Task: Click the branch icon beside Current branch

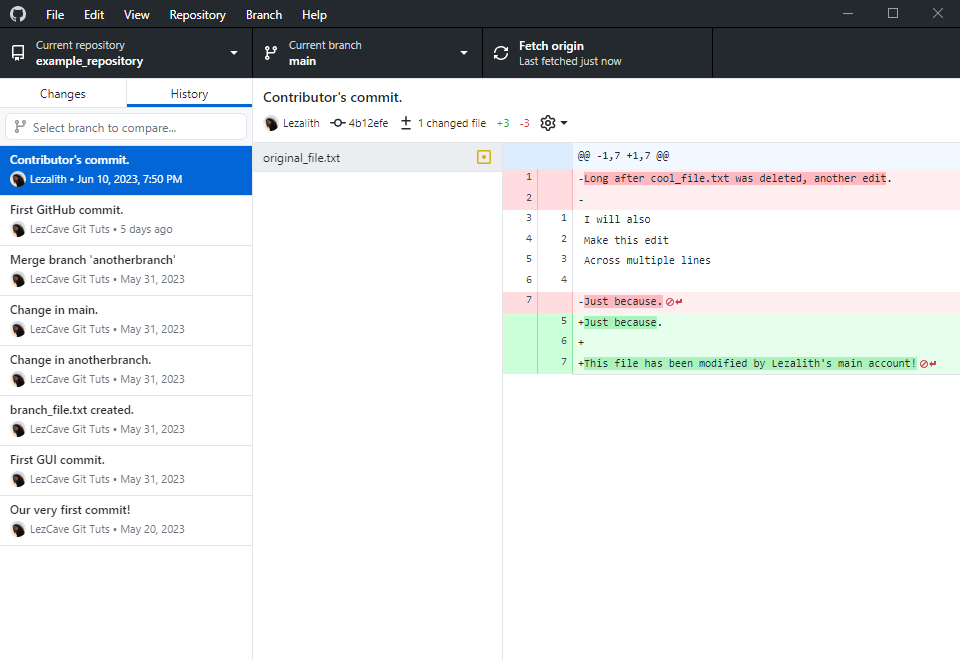Action: [x=271, y=53]
